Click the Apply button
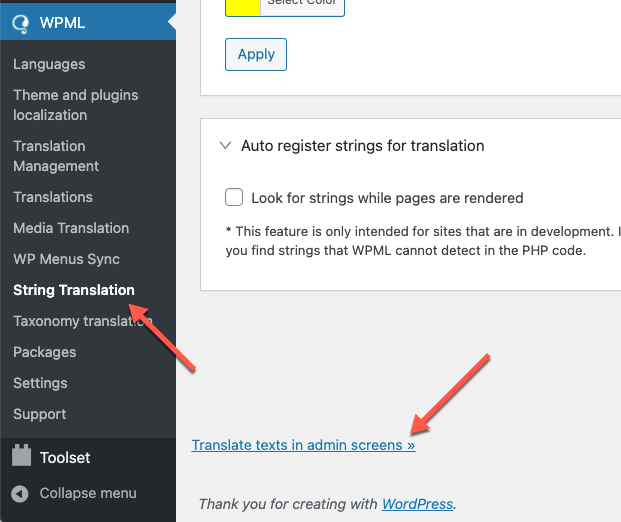This screenshot has height=522, width=621. point(256,55)
